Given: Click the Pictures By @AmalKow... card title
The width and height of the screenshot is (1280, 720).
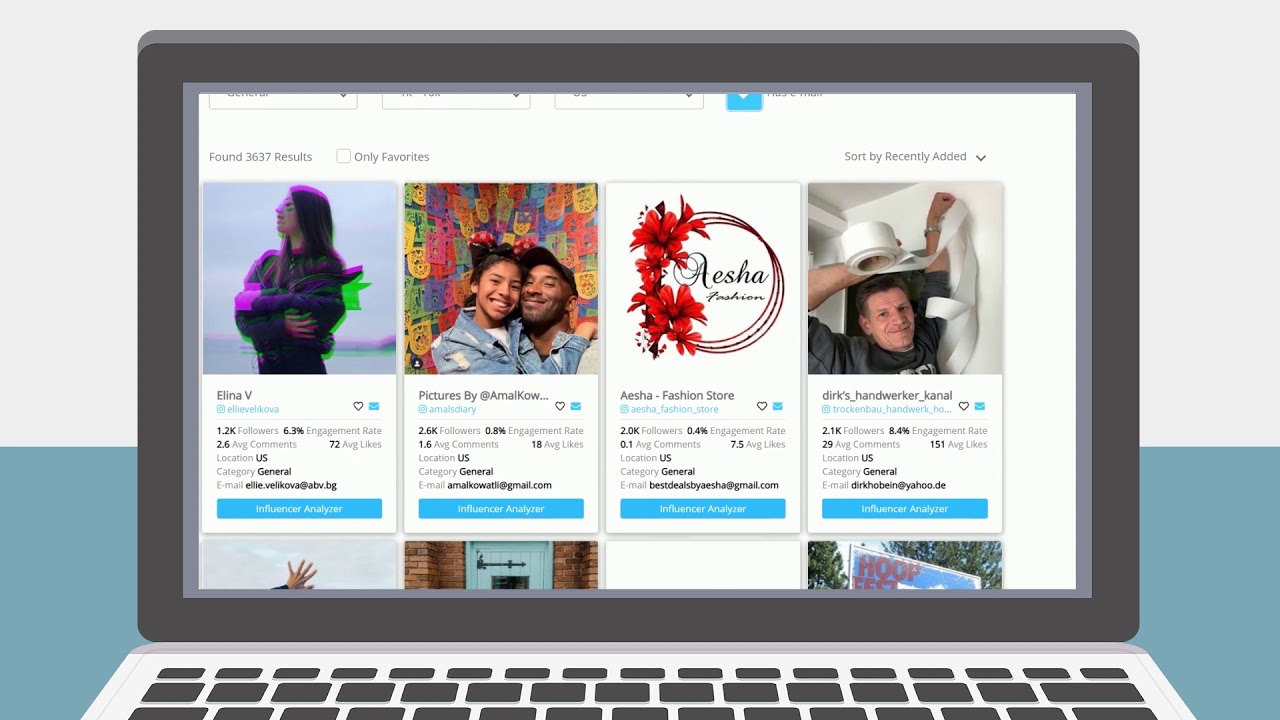Looking at the screenshot, I should 483,395.
